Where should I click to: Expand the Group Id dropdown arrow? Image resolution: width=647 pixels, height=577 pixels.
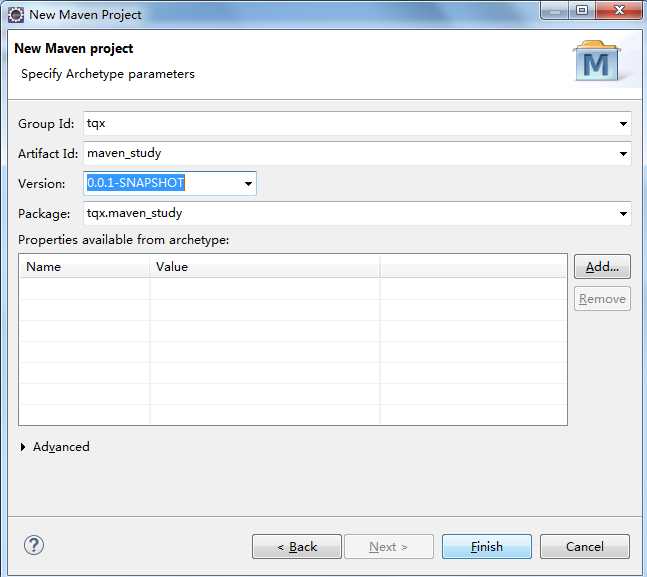pos(623,123)
